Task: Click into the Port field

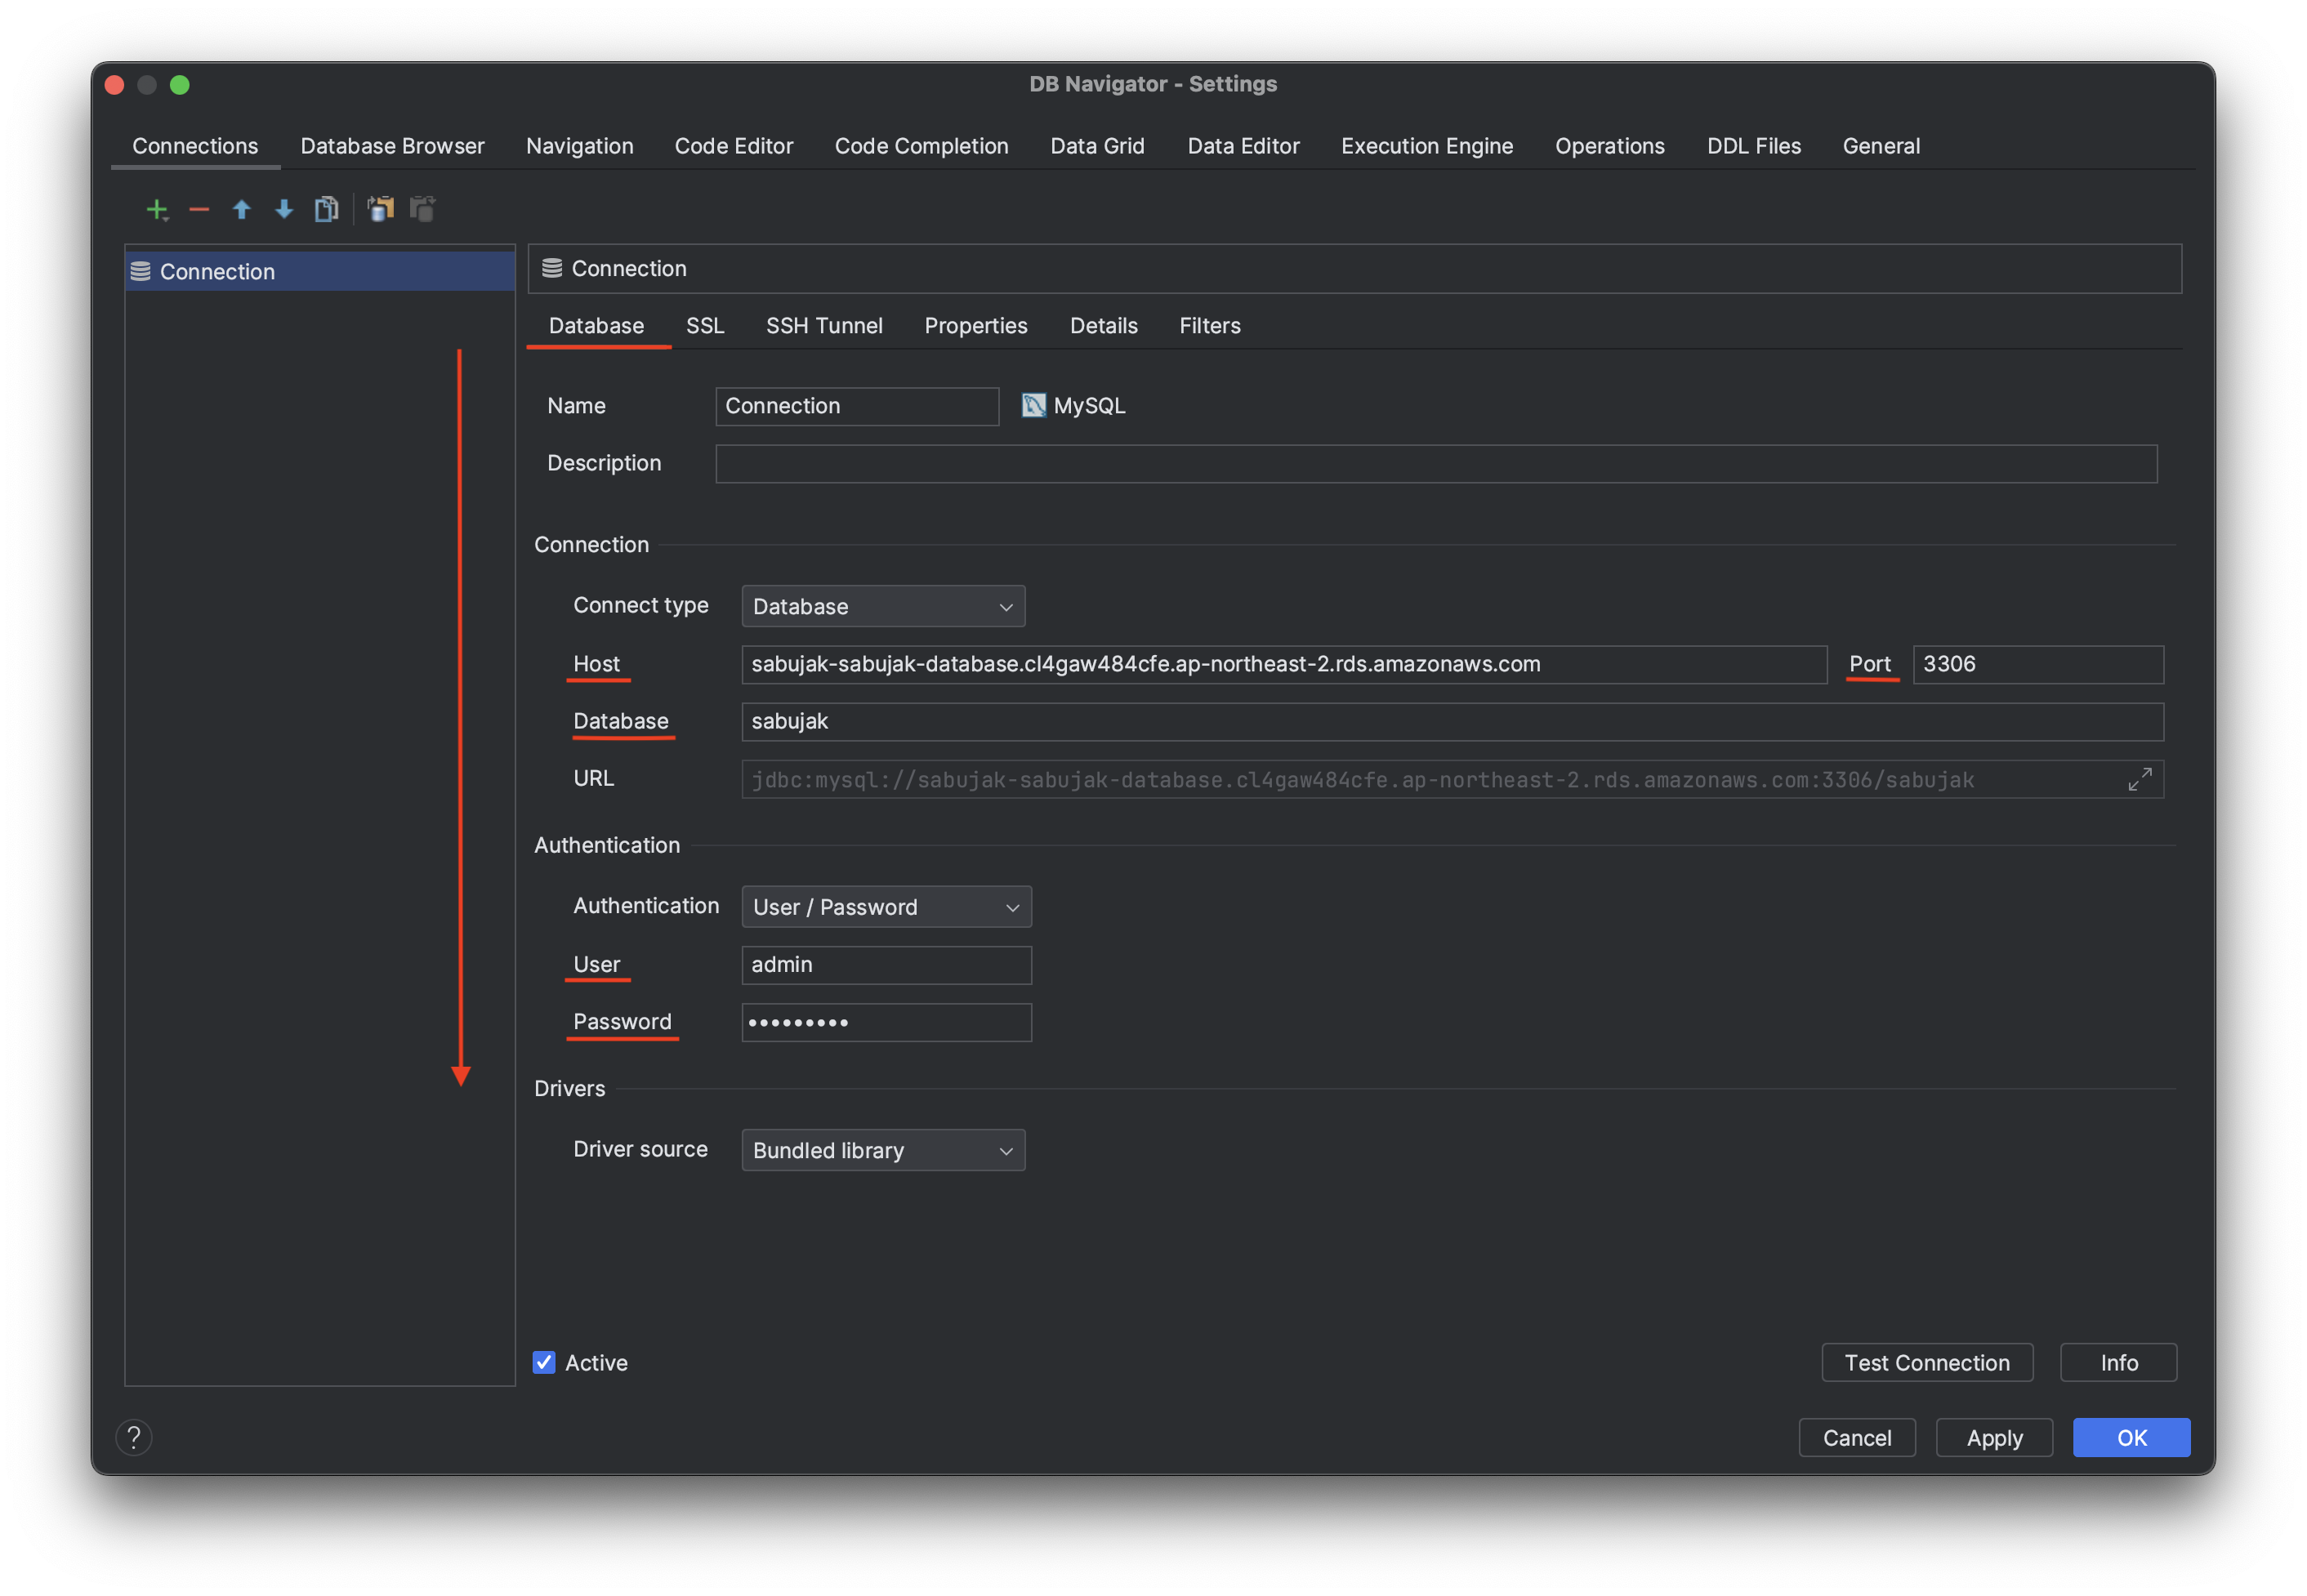Action: pos(2037,665)
